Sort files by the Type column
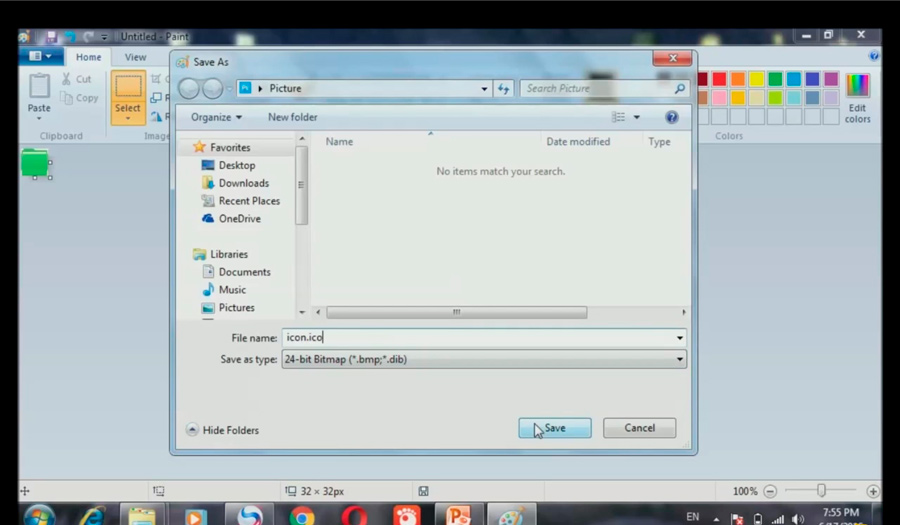Viewport: 900px width, 525px height. [660, 142]
